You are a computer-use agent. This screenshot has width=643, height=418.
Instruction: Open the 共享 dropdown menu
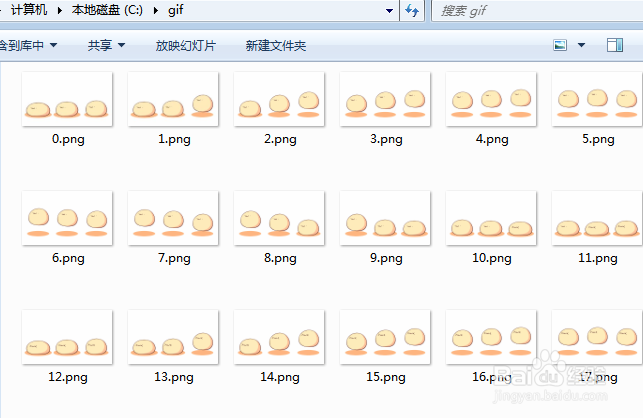[x=106, y=45]
